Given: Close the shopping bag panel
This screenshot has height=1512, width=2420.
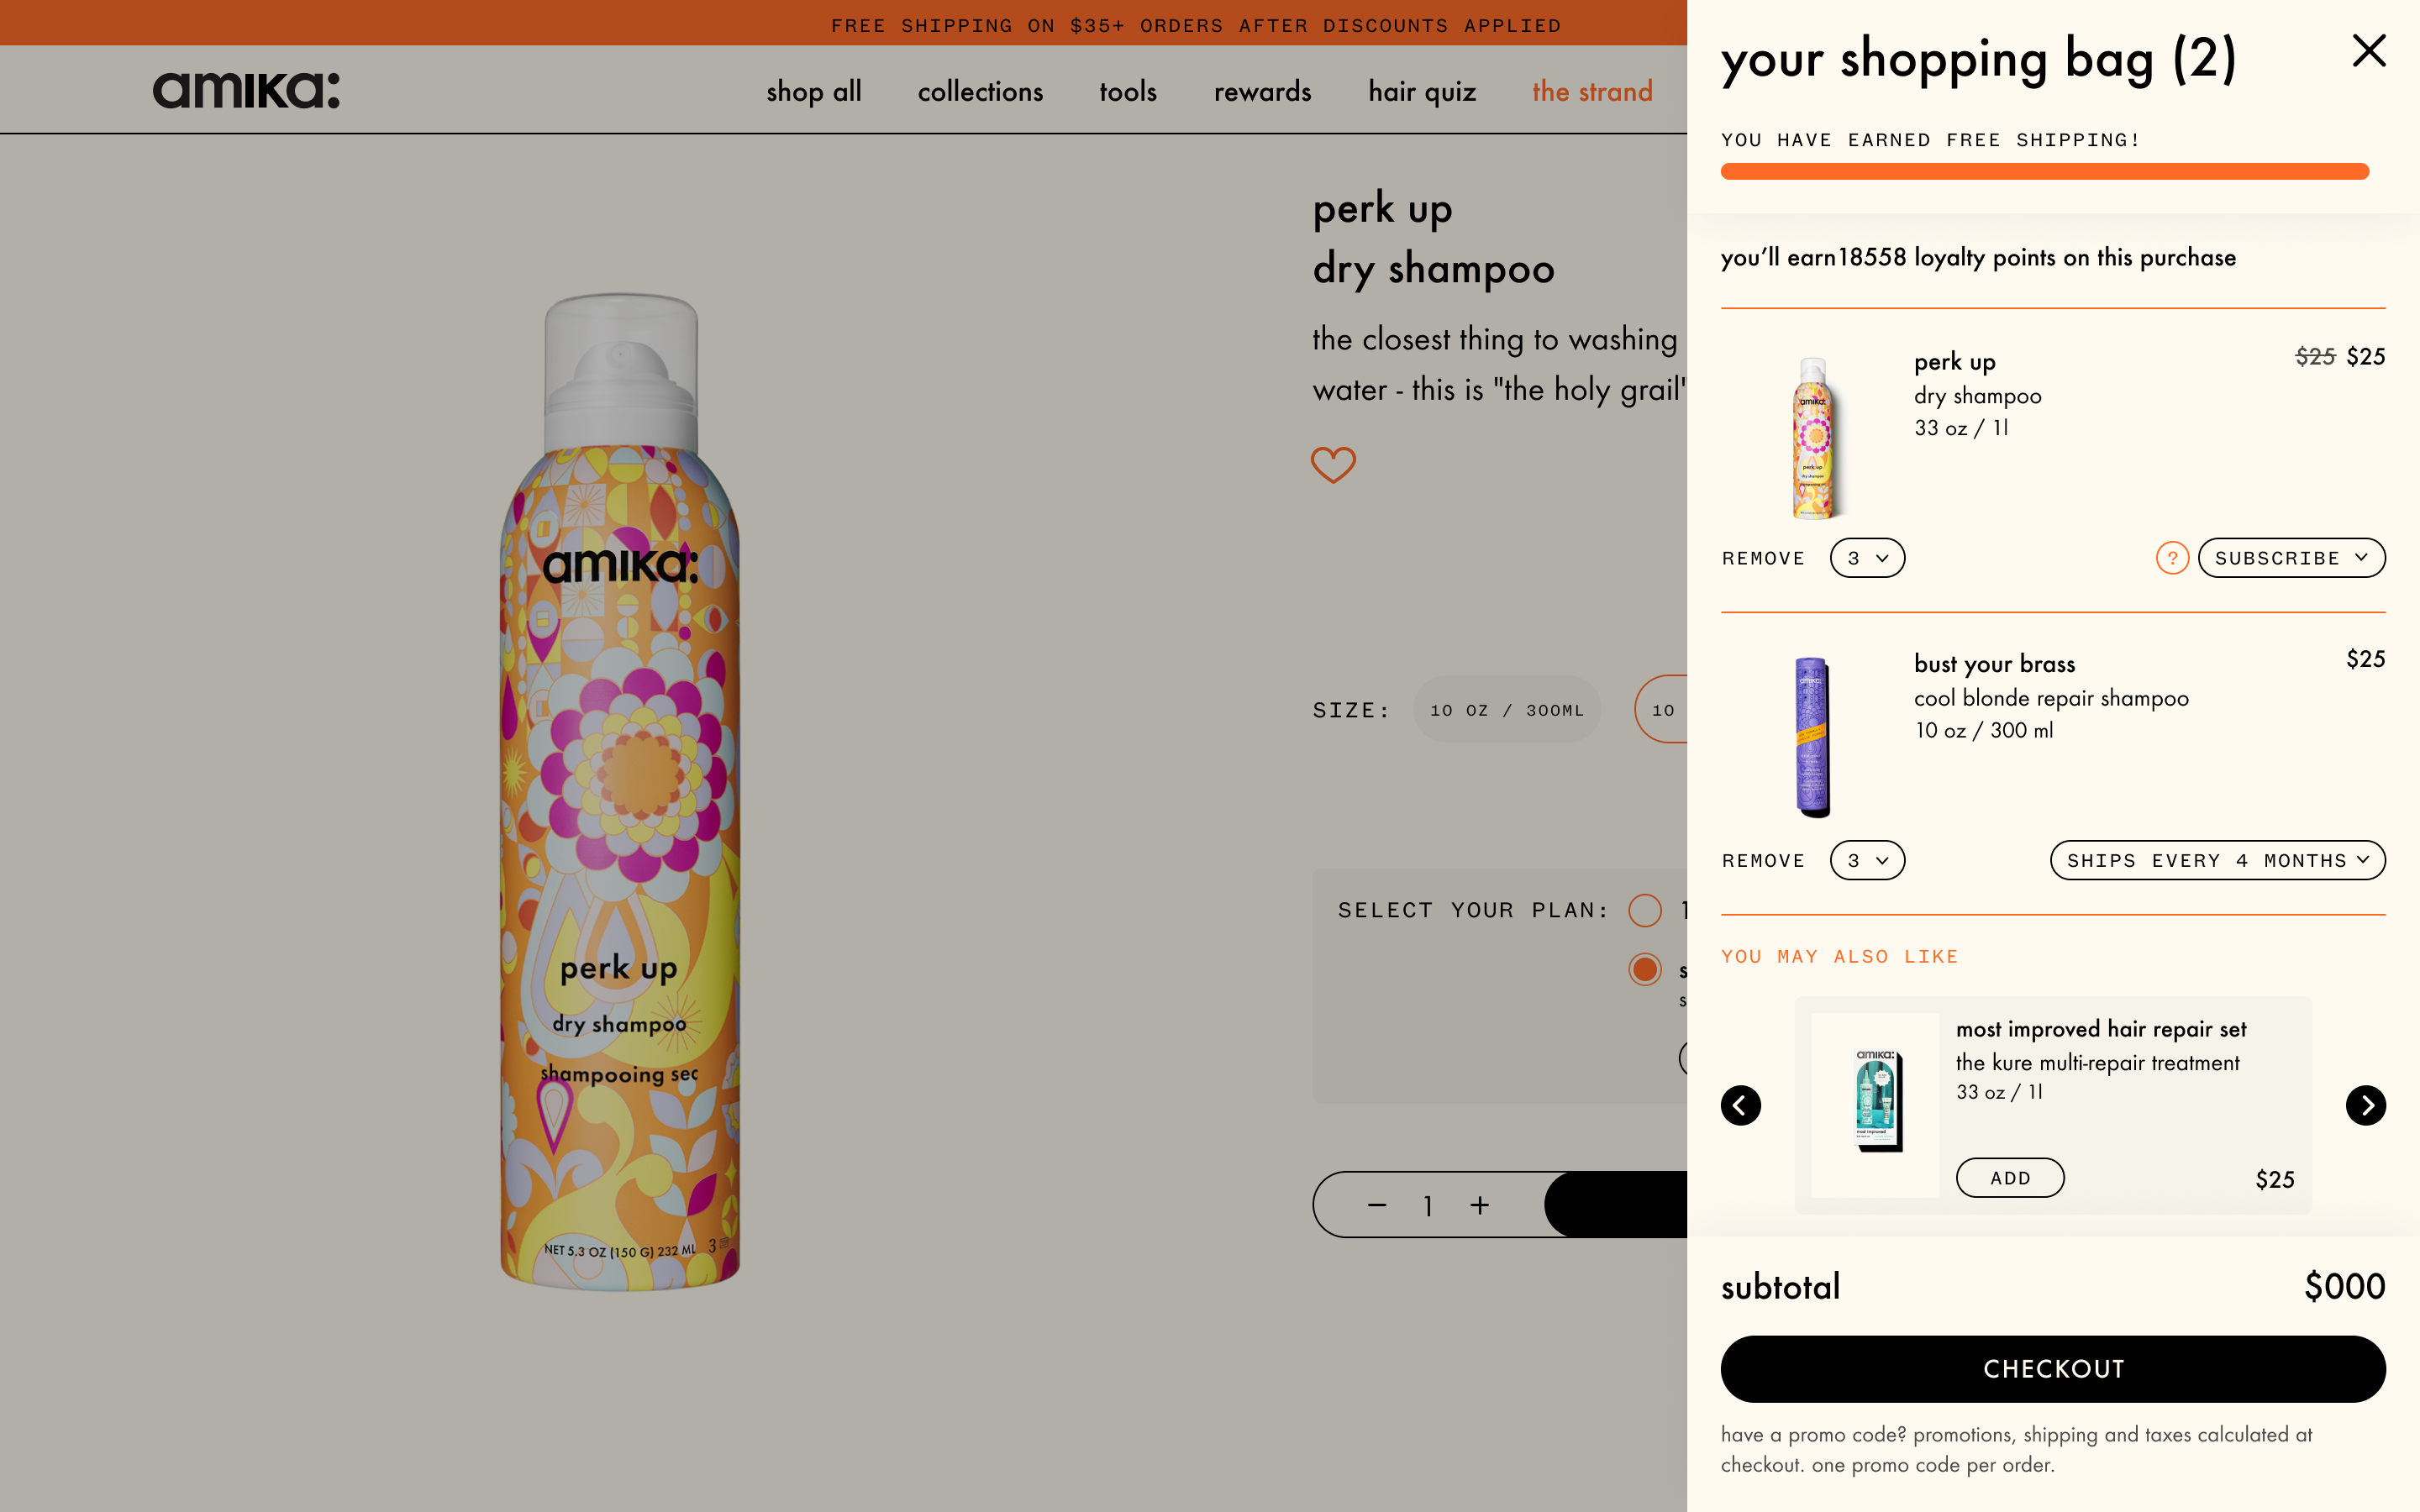Looking at the screenshot, I should 2368,51.
